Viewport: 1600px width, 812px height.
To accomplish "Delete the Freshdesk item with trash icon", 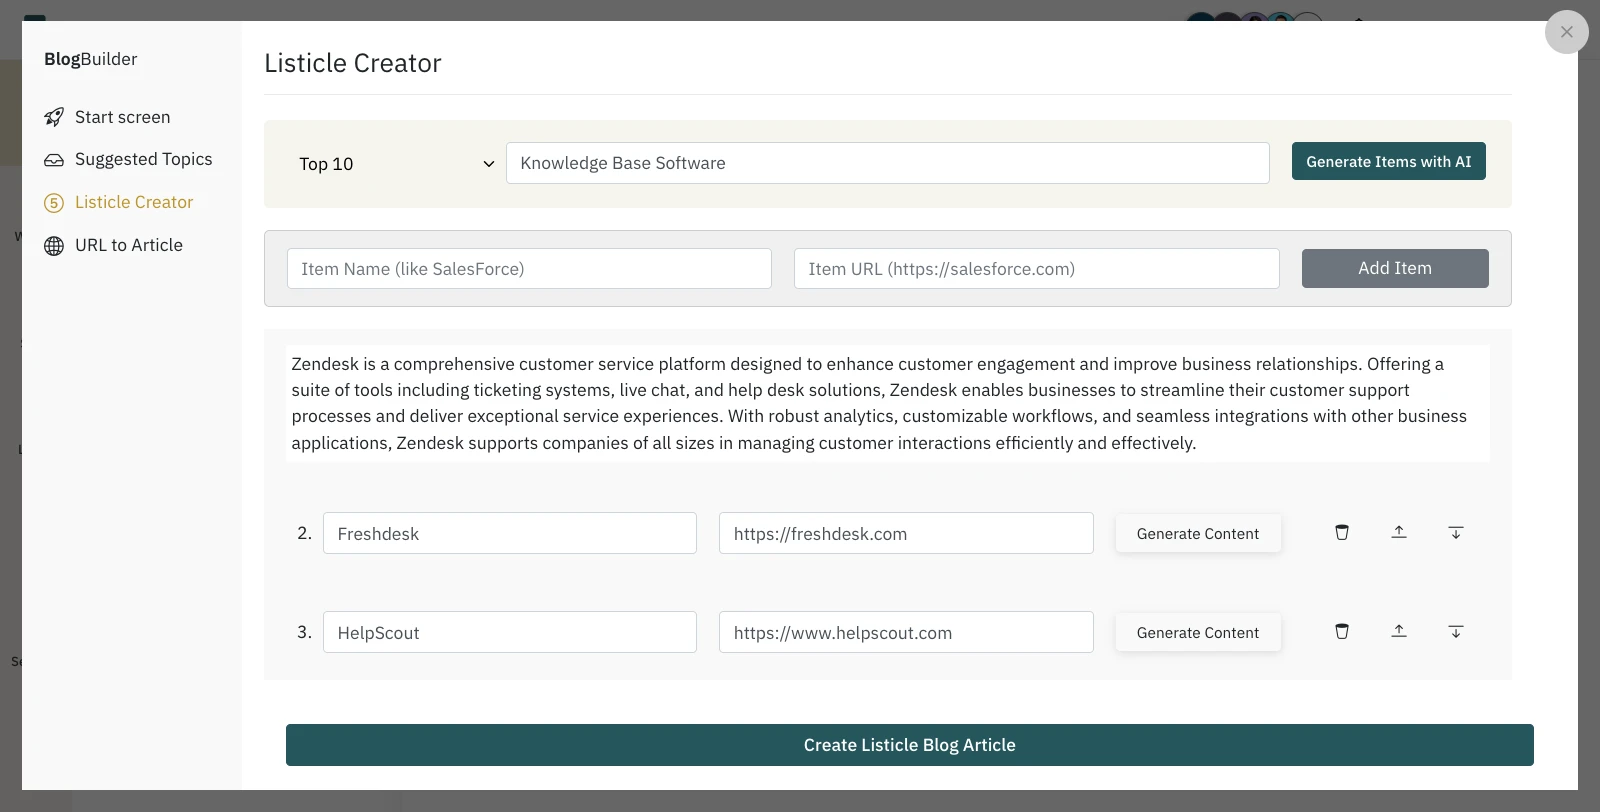I will (x=1342, y=532).
